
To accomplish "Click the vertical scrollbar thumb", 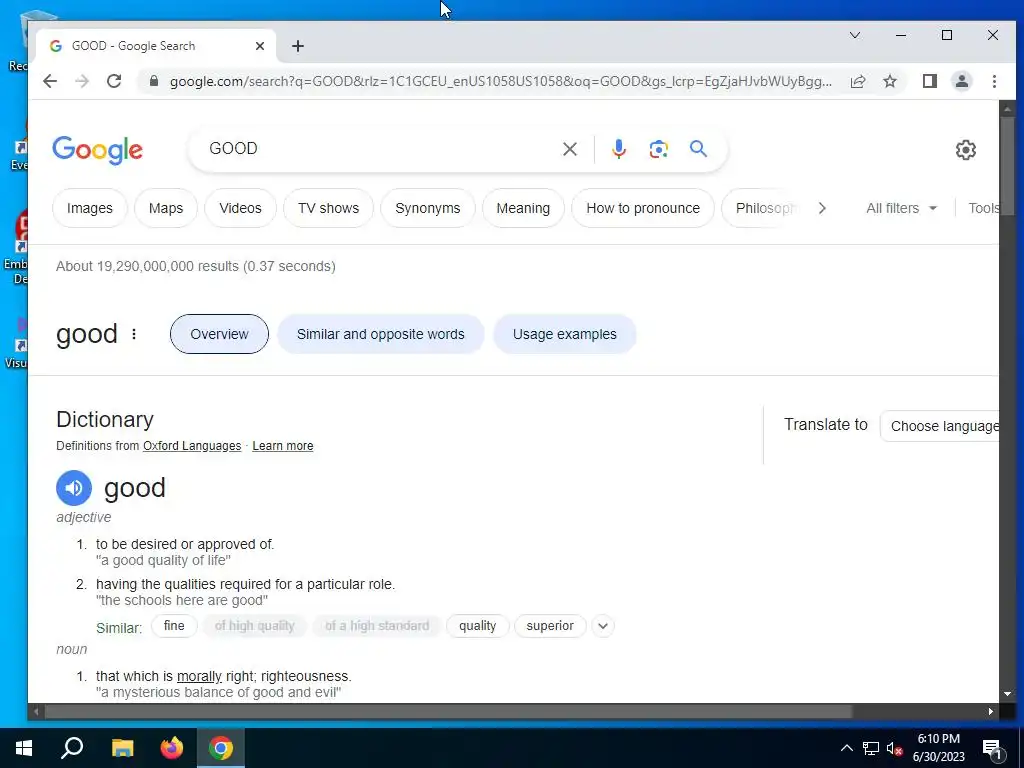I will pos(1007,166).
